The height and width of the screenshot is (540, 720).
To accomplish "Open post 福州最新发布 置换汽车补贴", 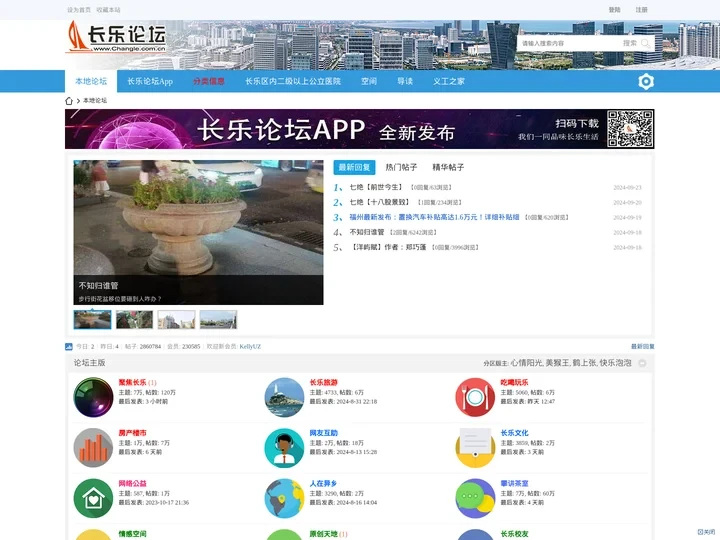I will click(x=434, y=217).
